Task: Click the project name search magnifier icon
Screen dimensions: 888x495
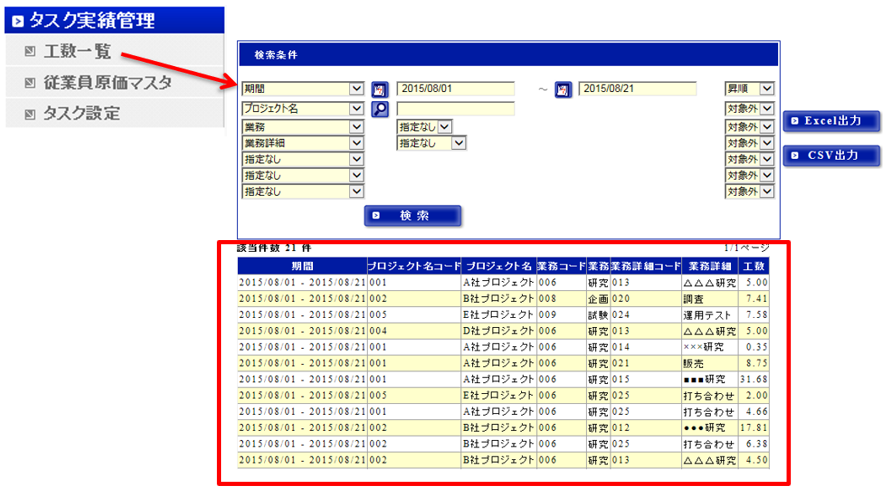Action: 379,109
